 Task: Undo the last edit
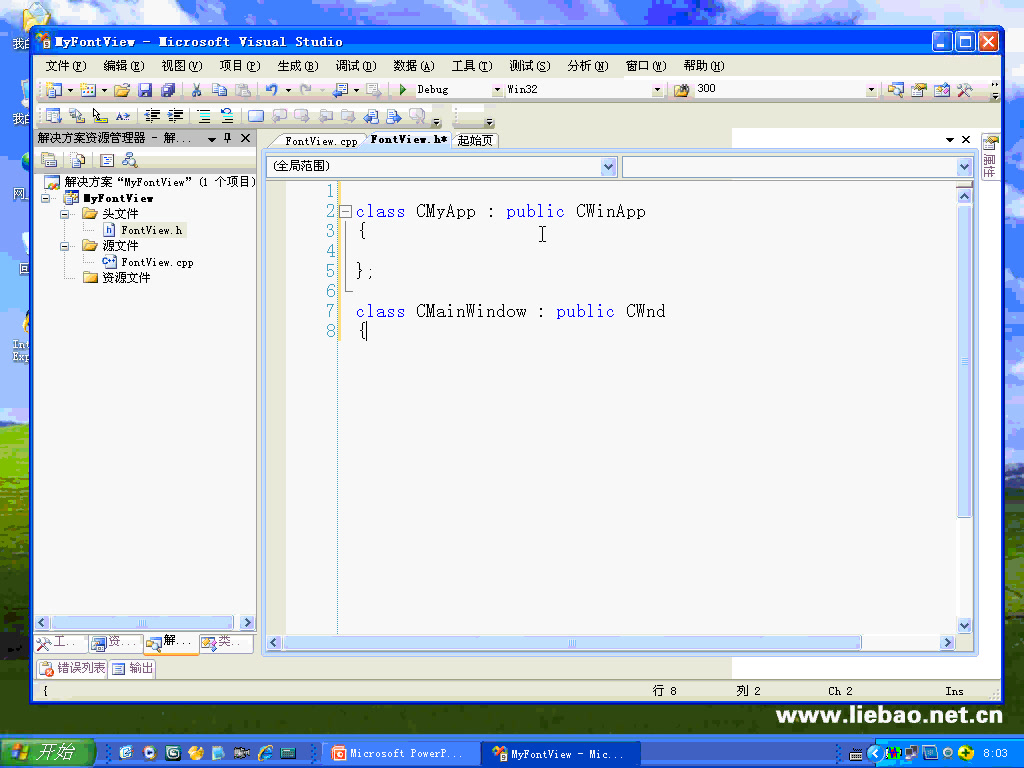point(271,90)
